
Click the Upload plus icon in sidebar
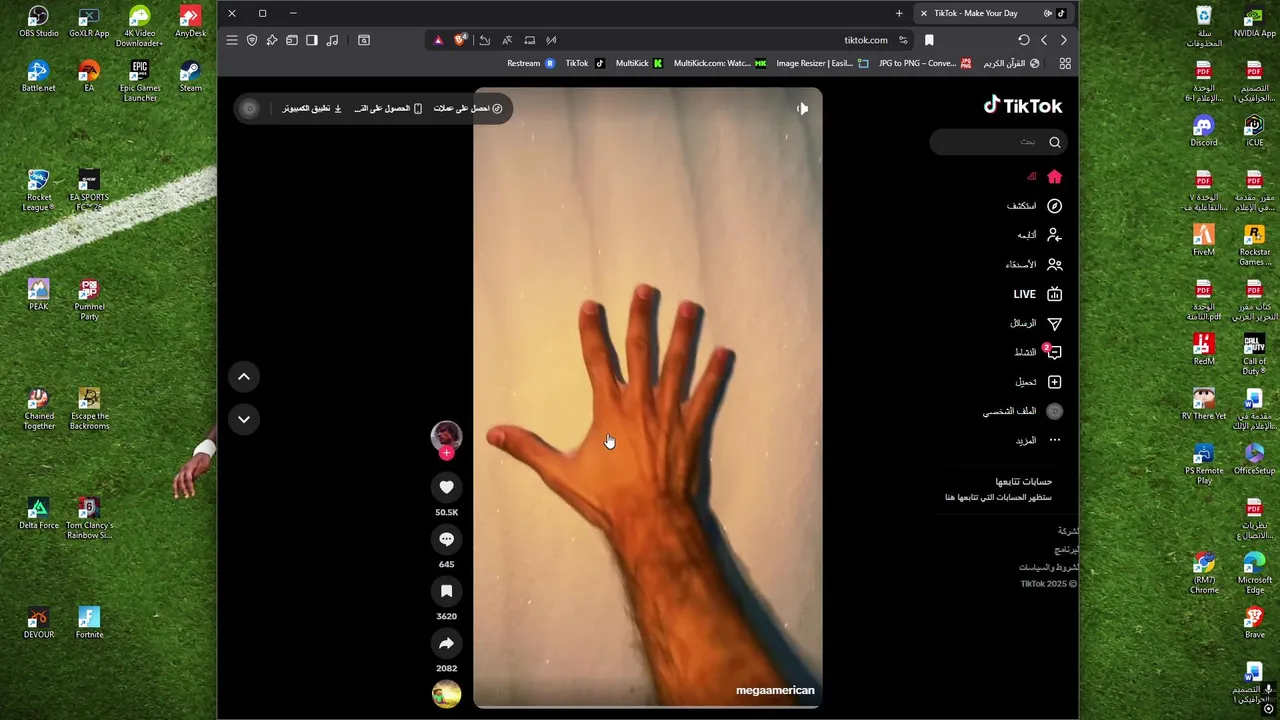(x=1054, y=382)
